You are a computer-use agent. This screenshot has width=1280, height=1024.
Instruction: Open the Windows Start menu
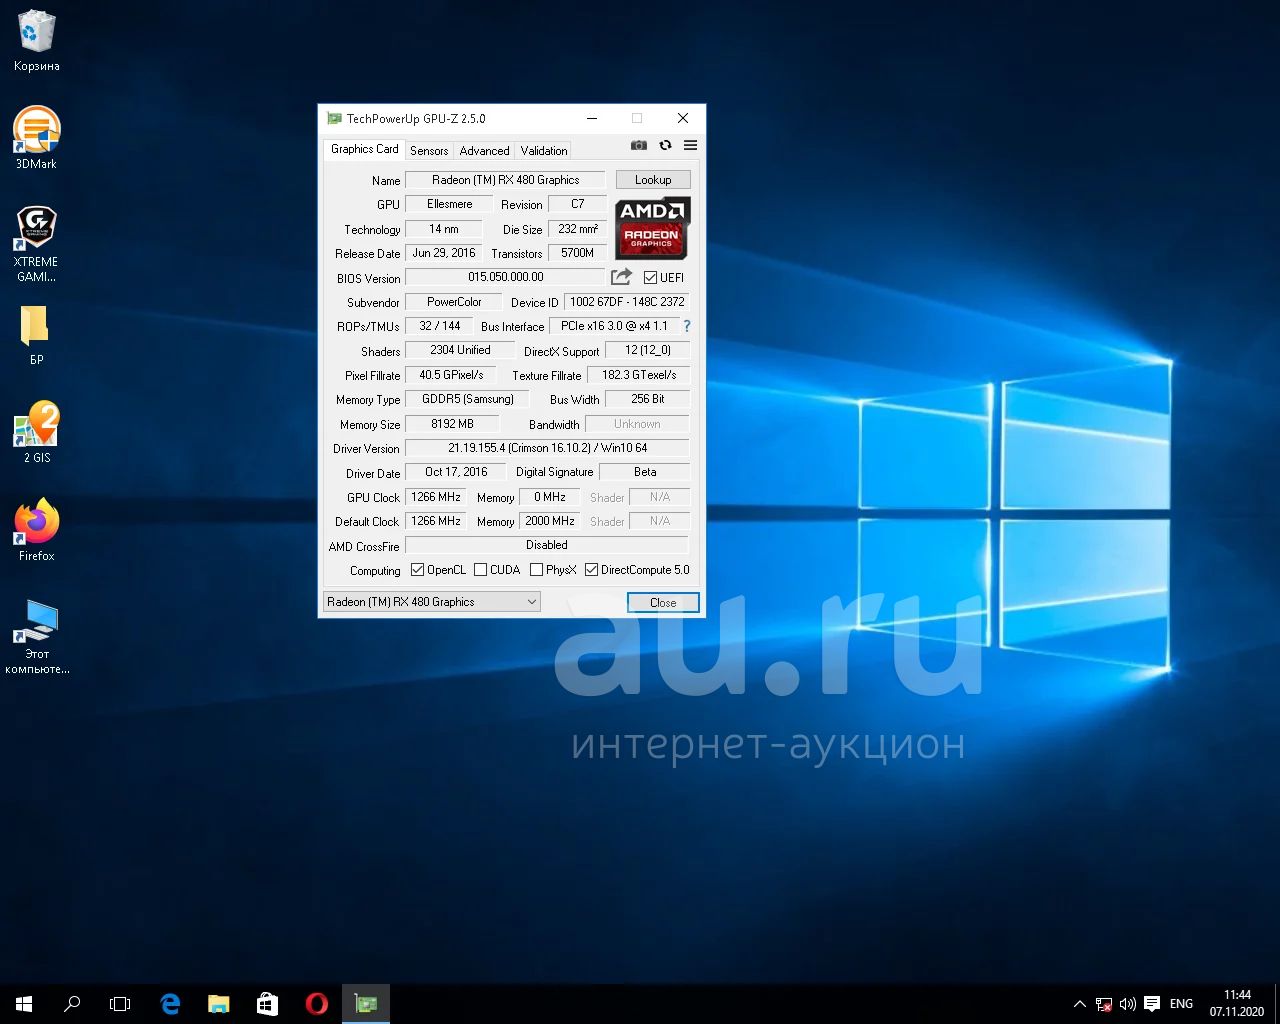(24, 1003)
